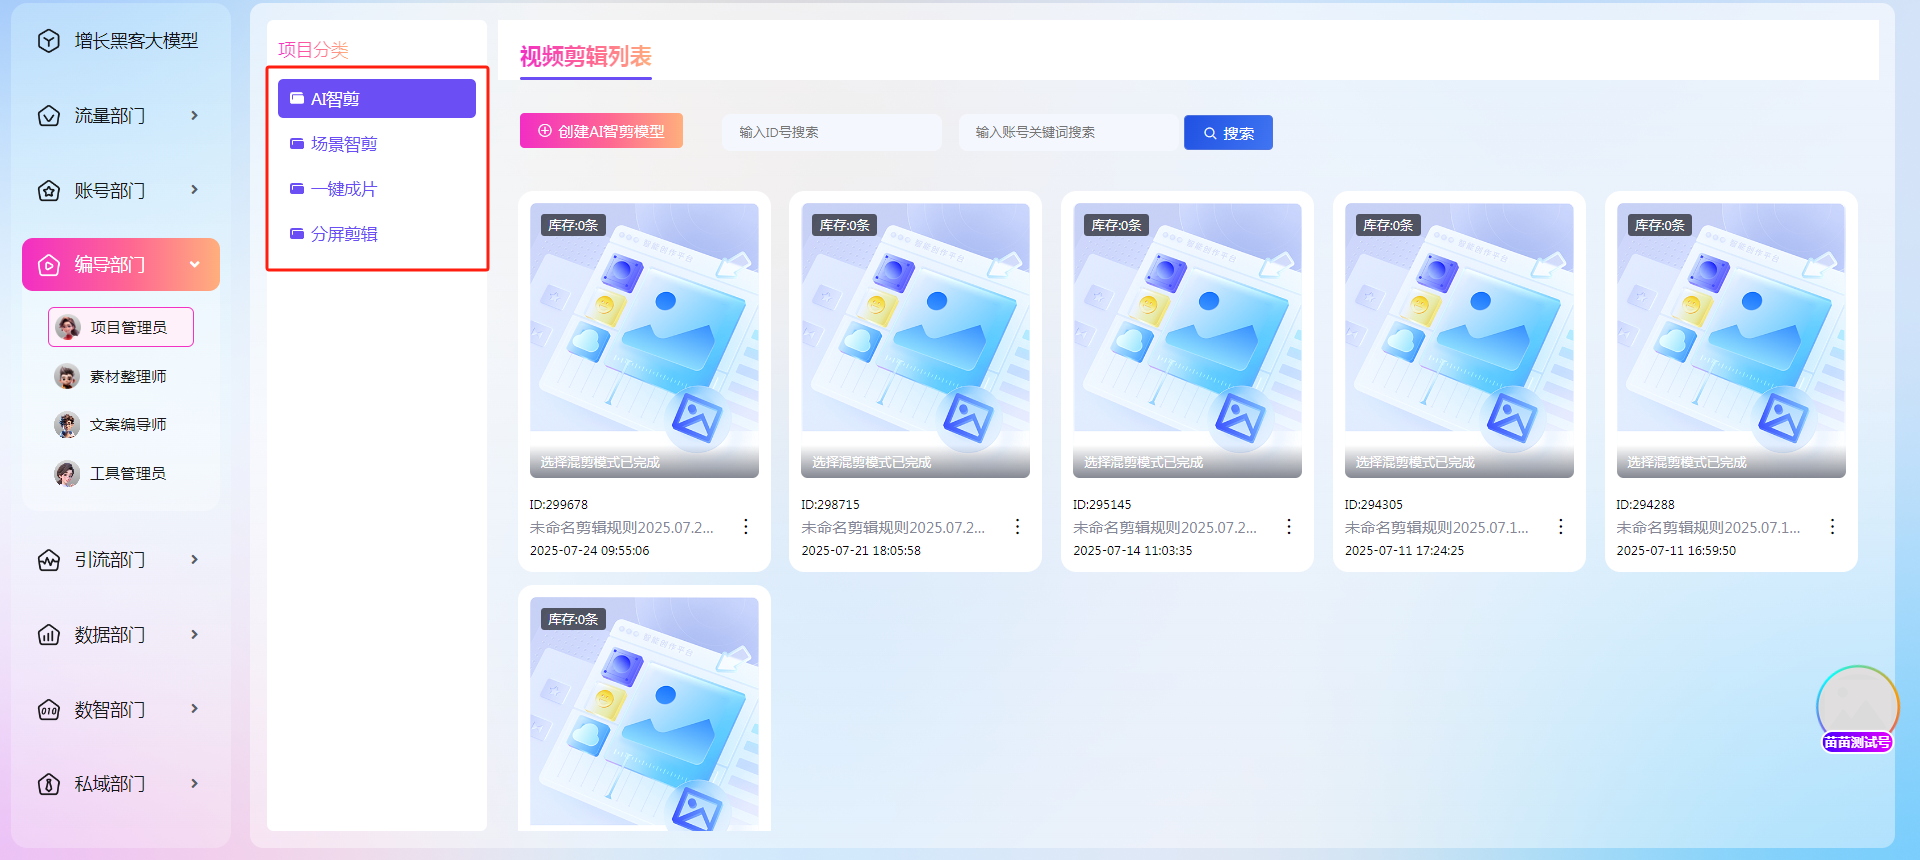Click the timestamp 2025-07-11 16:59:50
Image resolution: width=1920 pixels, height=860 pixels.
(1676, 551)
